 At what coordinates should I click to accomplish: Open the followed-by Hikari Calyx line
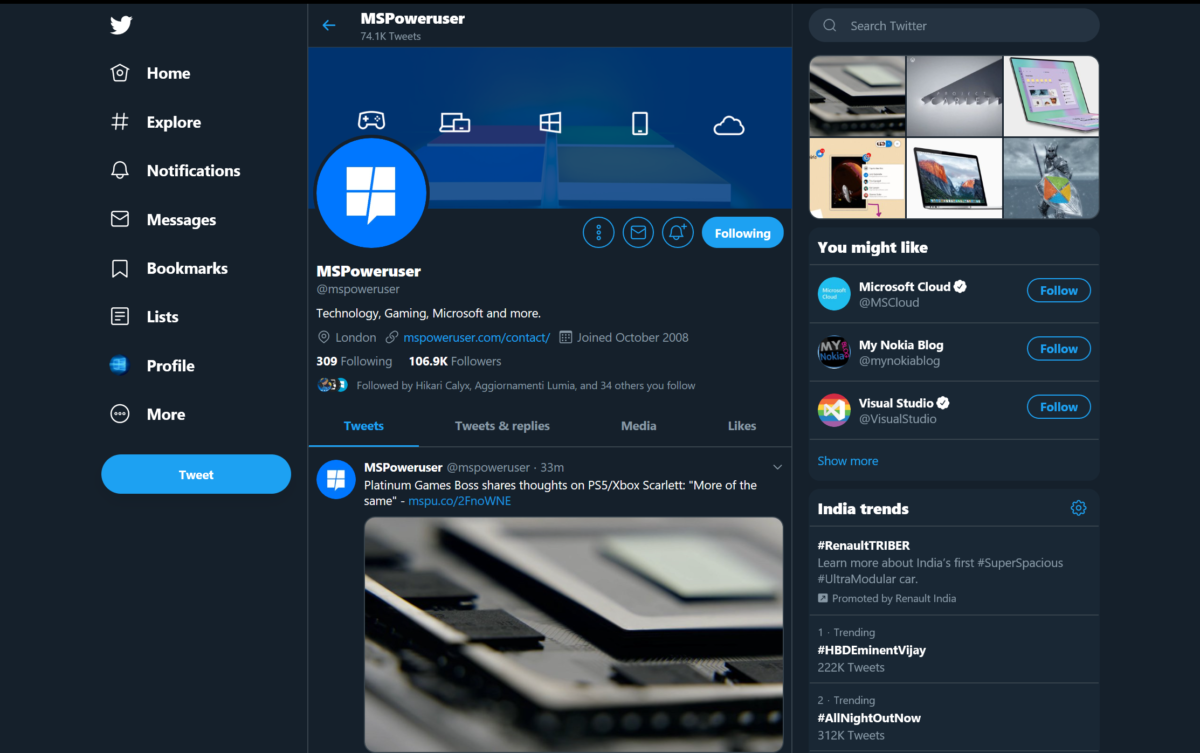click(x=526, y=385)
